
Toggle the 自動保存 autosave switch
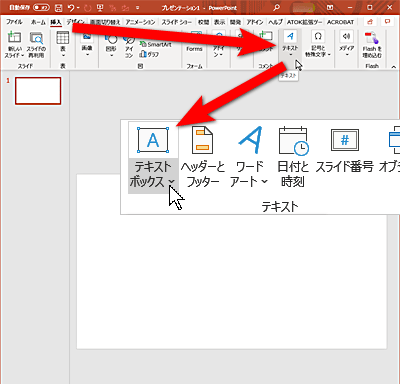[41, 7]
